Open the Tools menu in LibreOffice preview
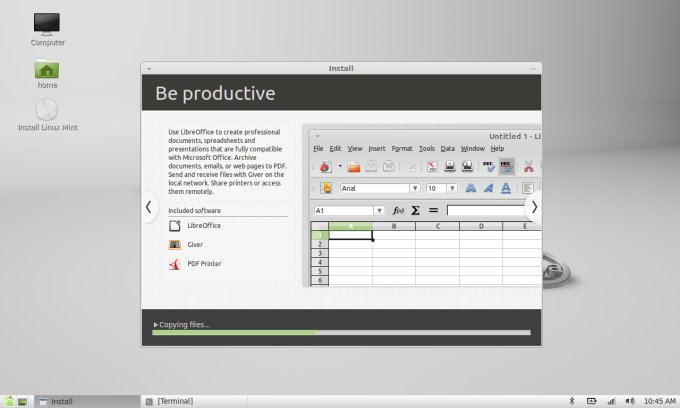680x408 pixels. (x=427, y=148)
